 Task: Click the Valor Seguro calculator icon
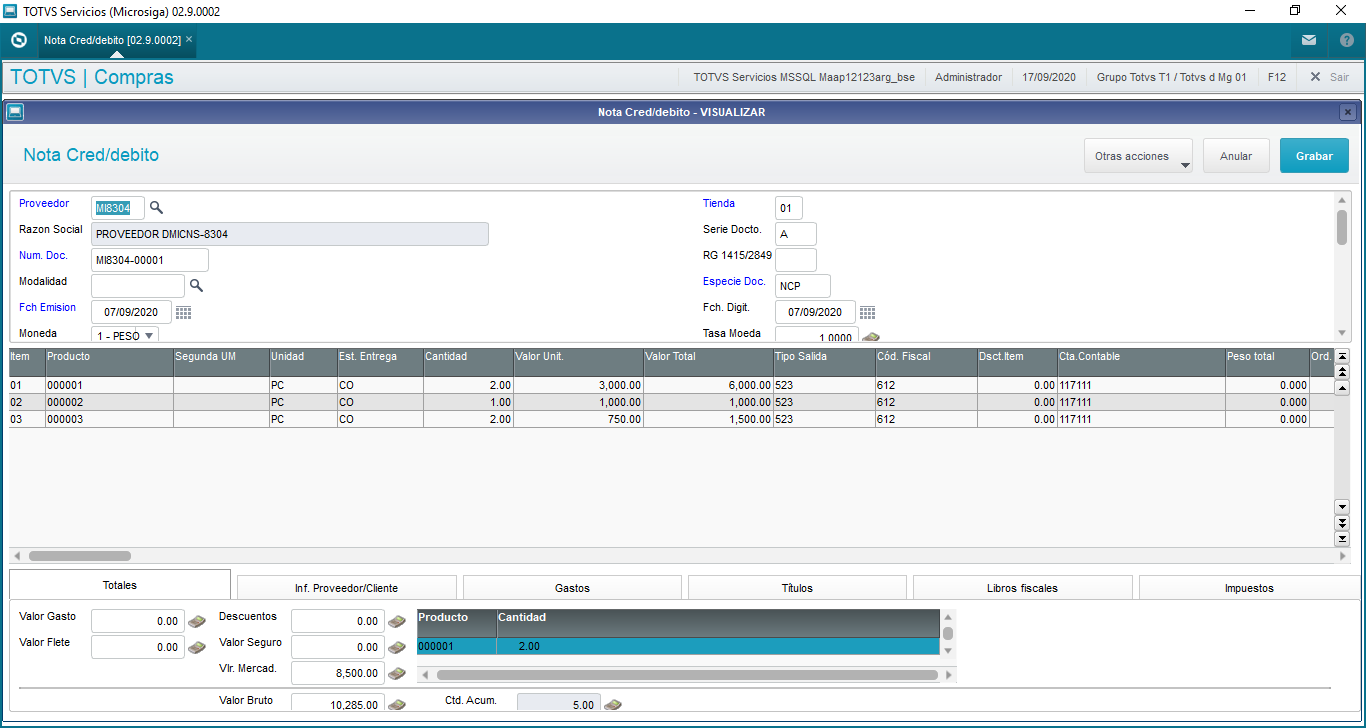[x=397, y=647]
